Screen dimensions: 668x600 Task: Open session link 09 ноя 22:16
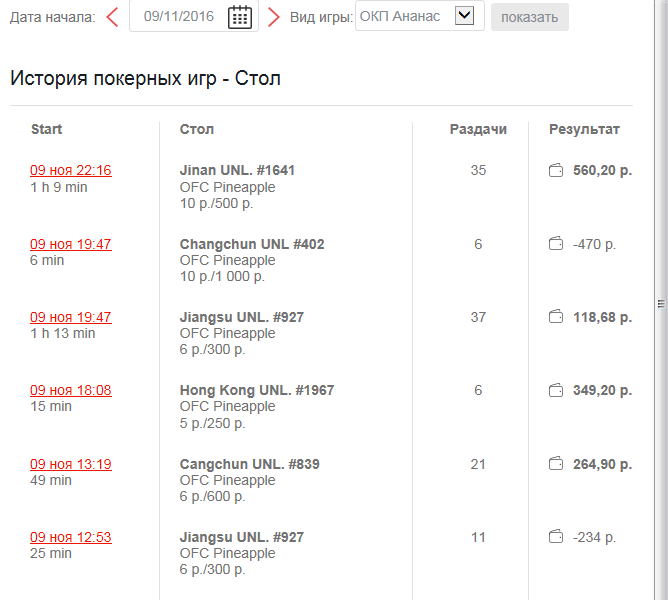click(x=71, y=170)
